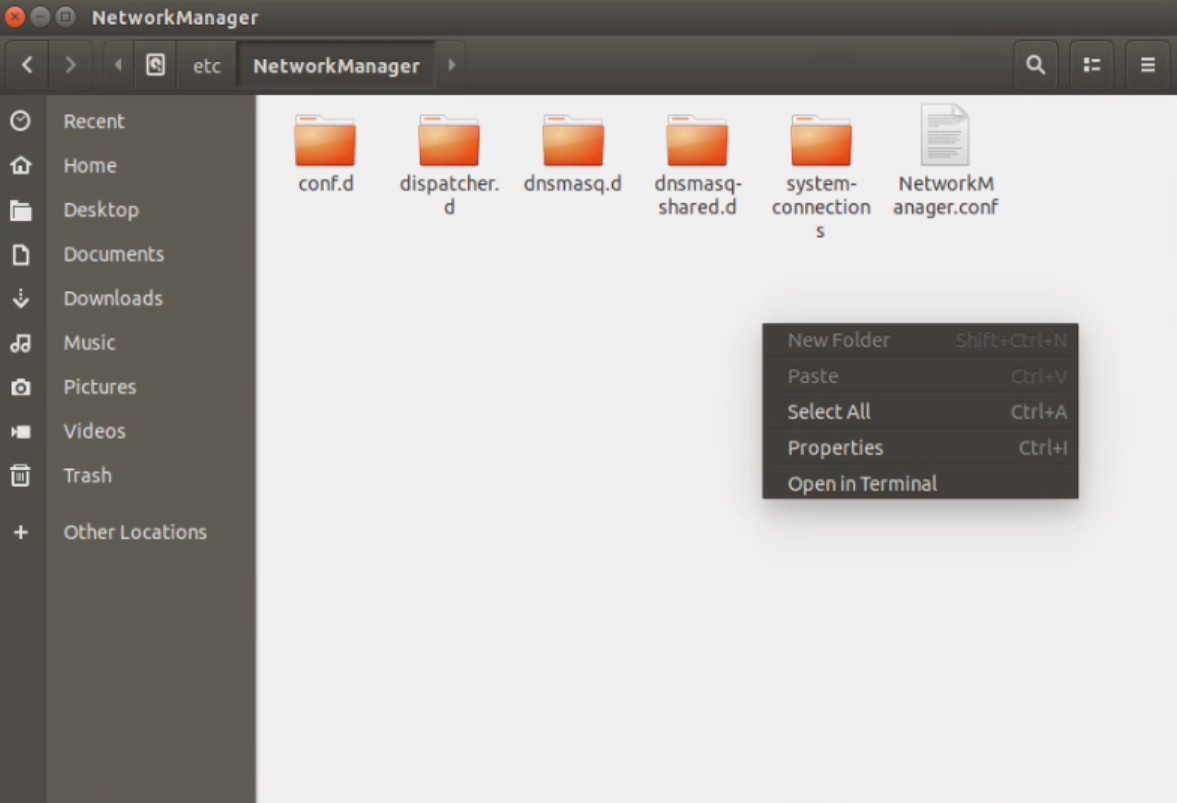Choose Paste in the context menu
Screen dimensions: 1177x803
(920, 376)
